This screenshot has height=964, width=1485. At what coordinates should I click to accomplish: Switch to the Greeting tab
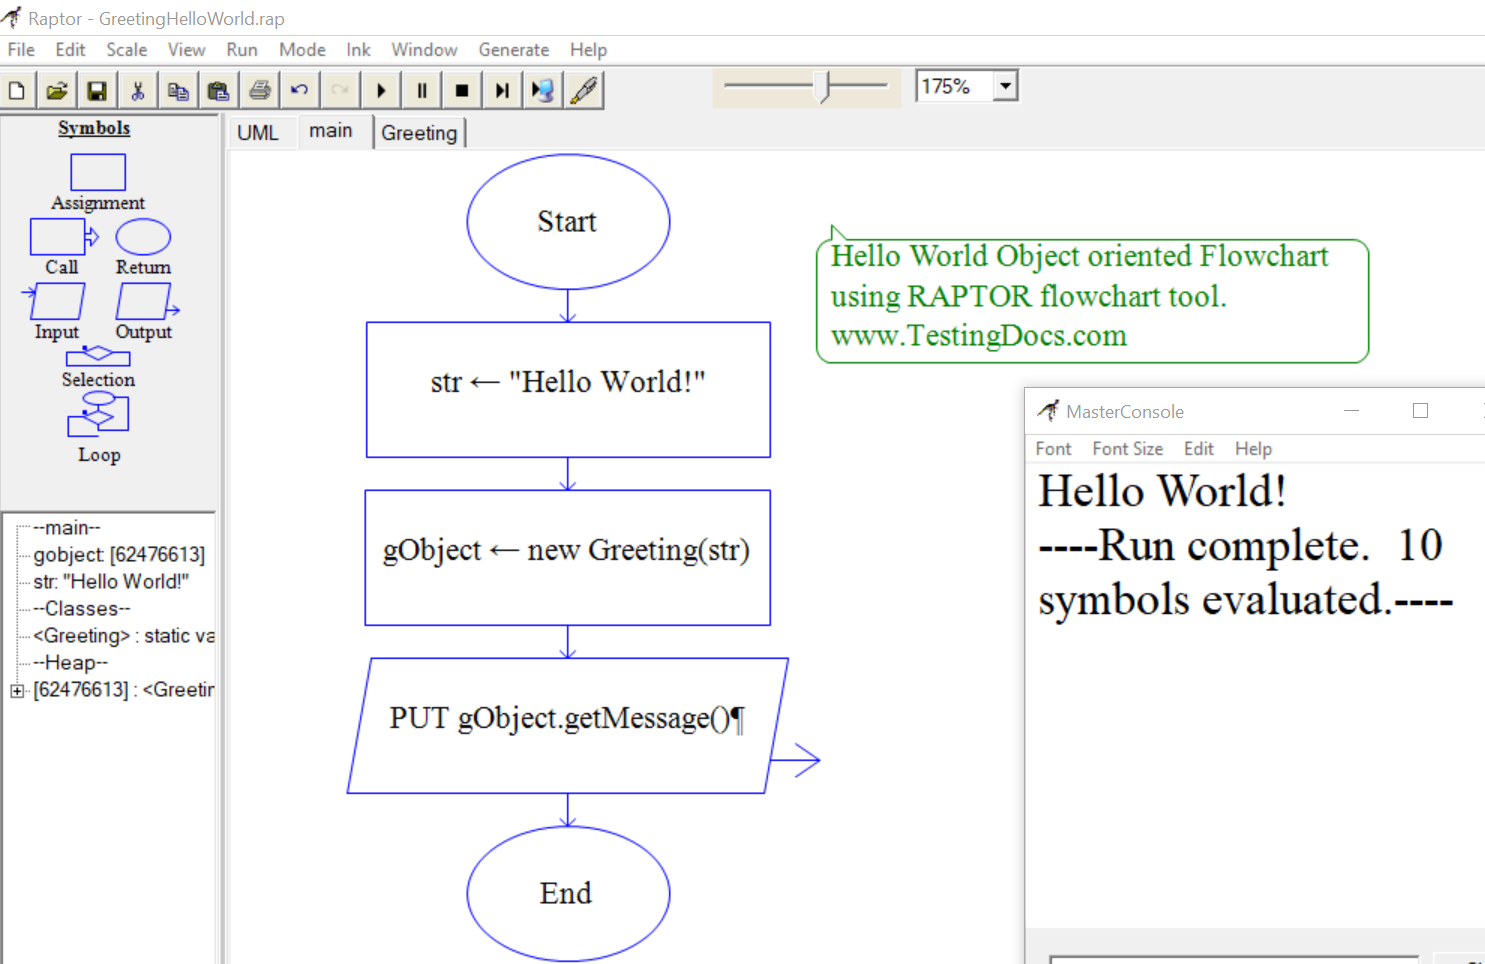click(419, 133)
